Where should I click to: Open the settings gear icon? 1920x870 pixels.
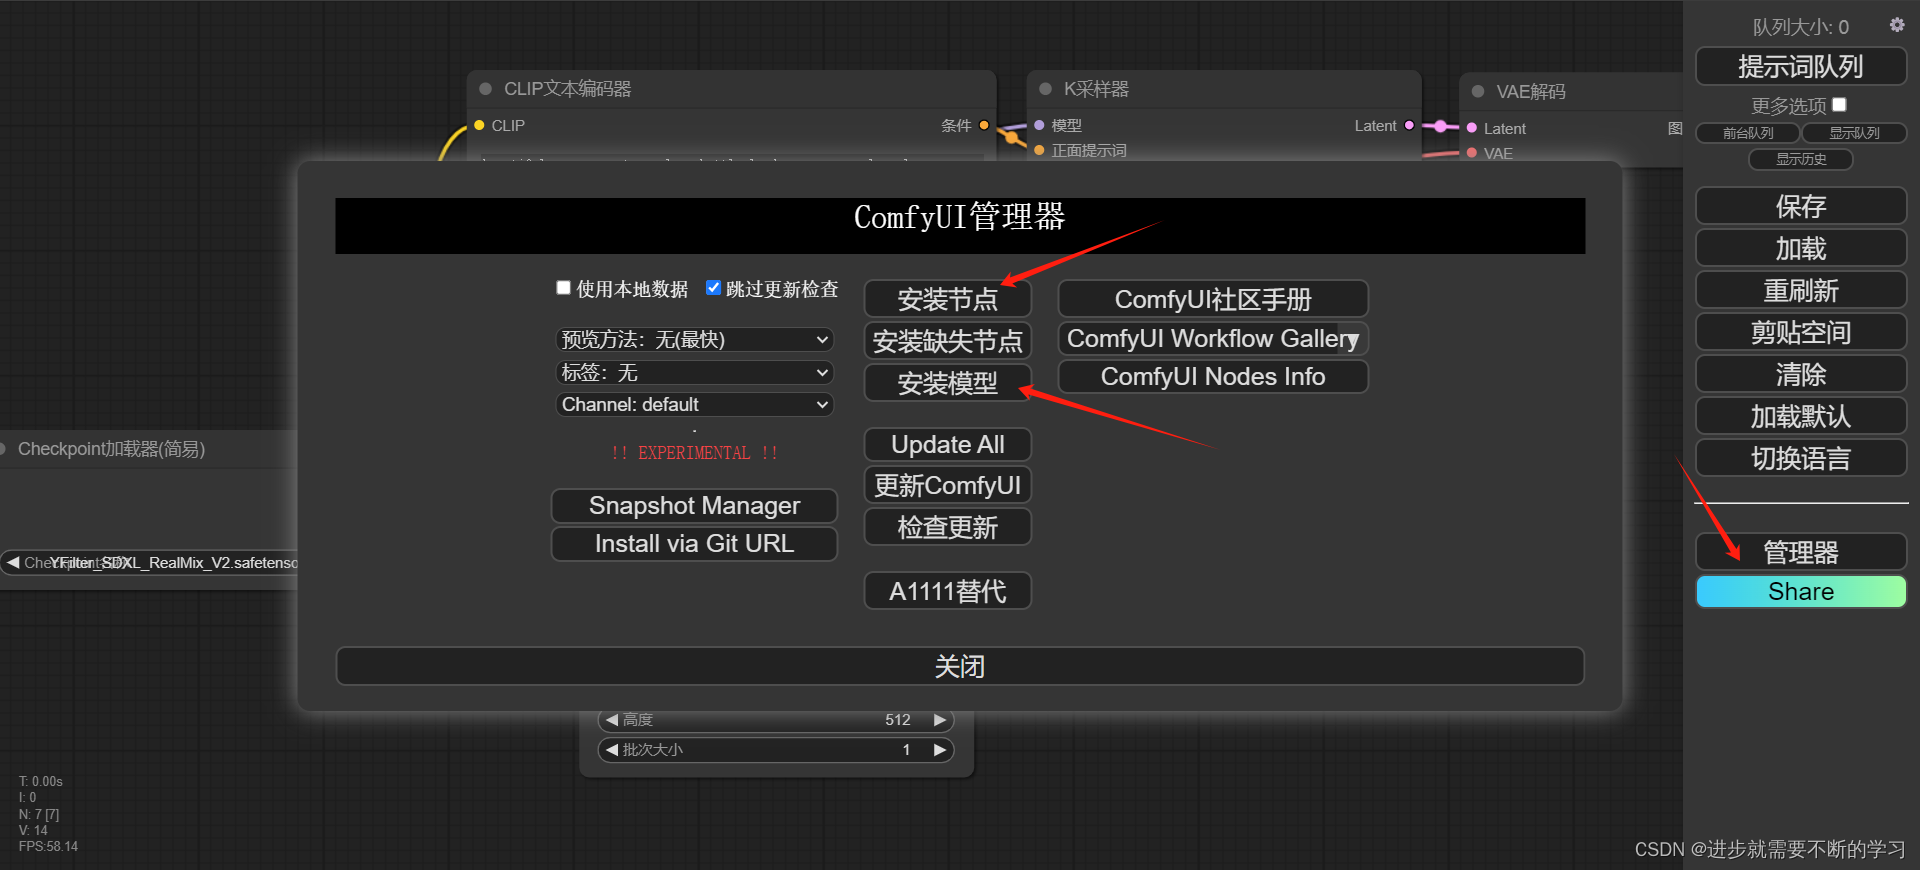[x=1896, y=25]
